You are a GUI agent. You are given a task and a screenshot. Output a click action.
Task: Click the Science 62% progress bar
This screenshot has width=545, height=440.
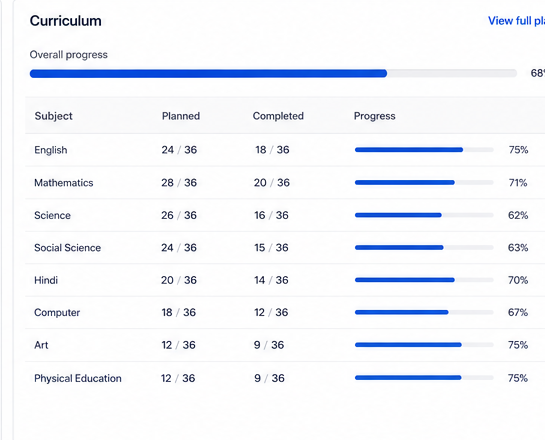(424, 215)
